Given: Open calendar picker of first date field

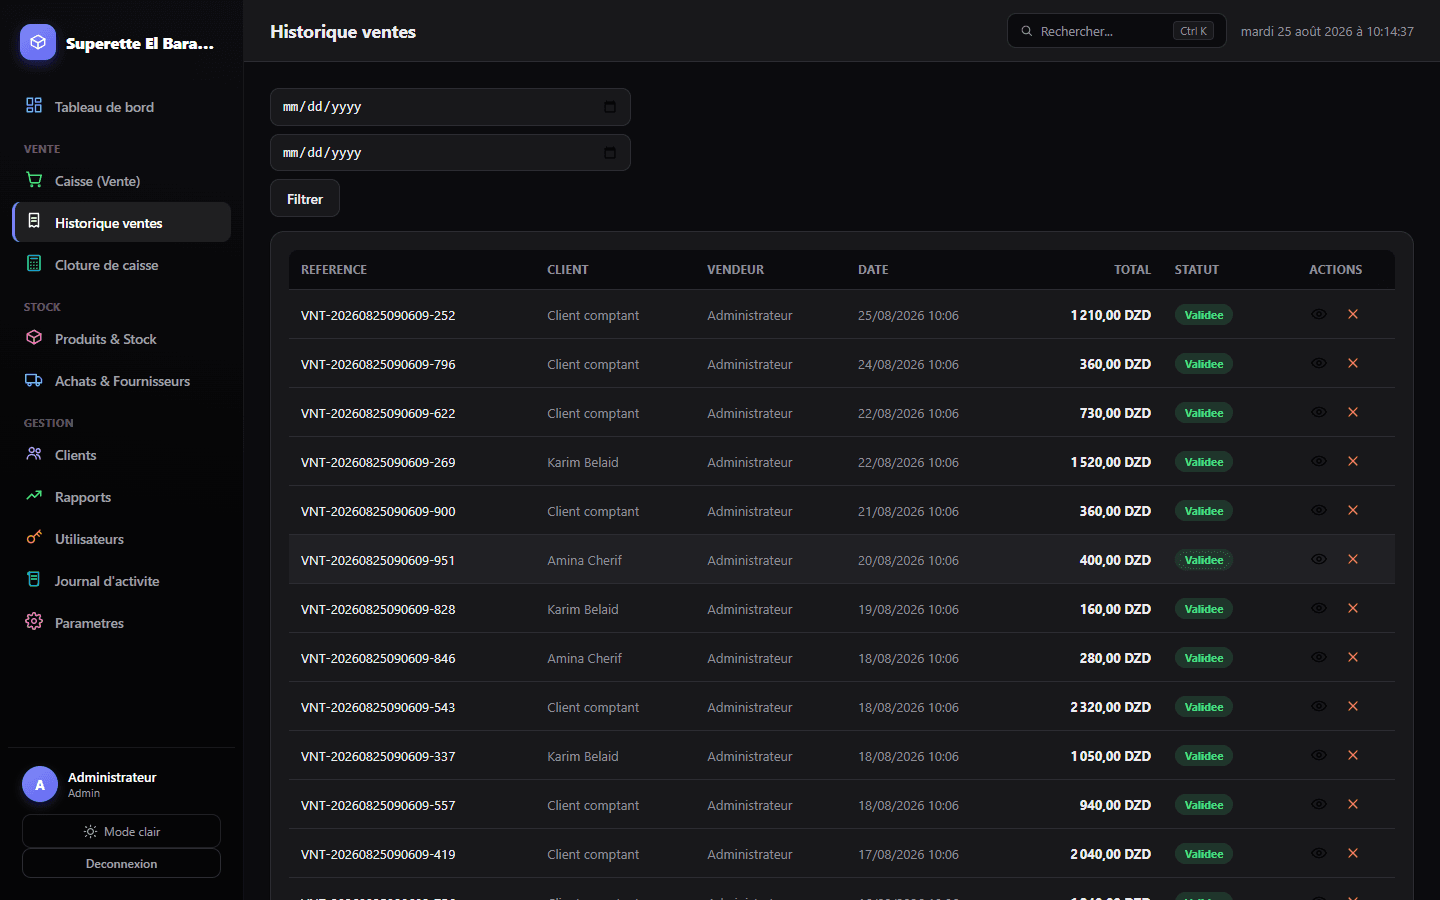Looking at the screenshot, I should (x=610, y=107).
